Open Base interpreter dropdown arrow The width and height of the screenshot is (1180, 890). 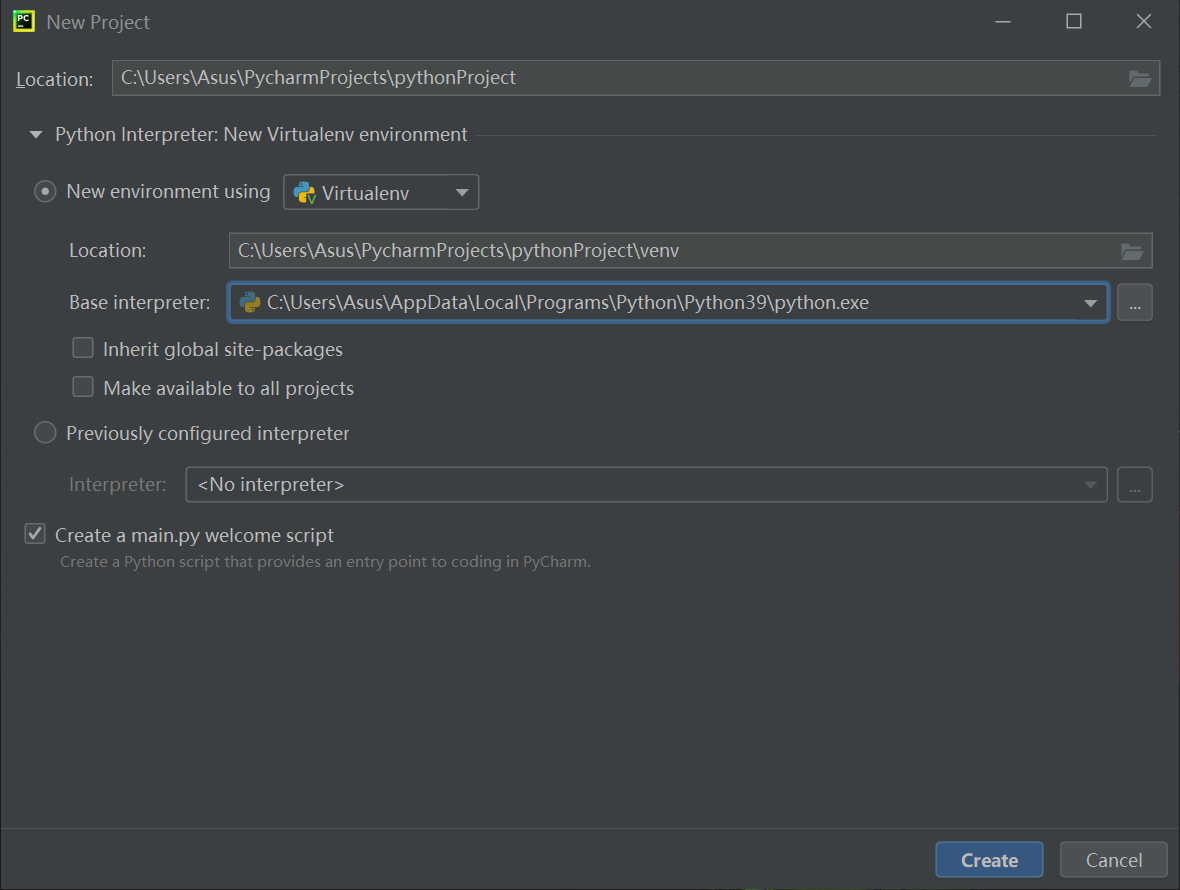point(1090,303)
